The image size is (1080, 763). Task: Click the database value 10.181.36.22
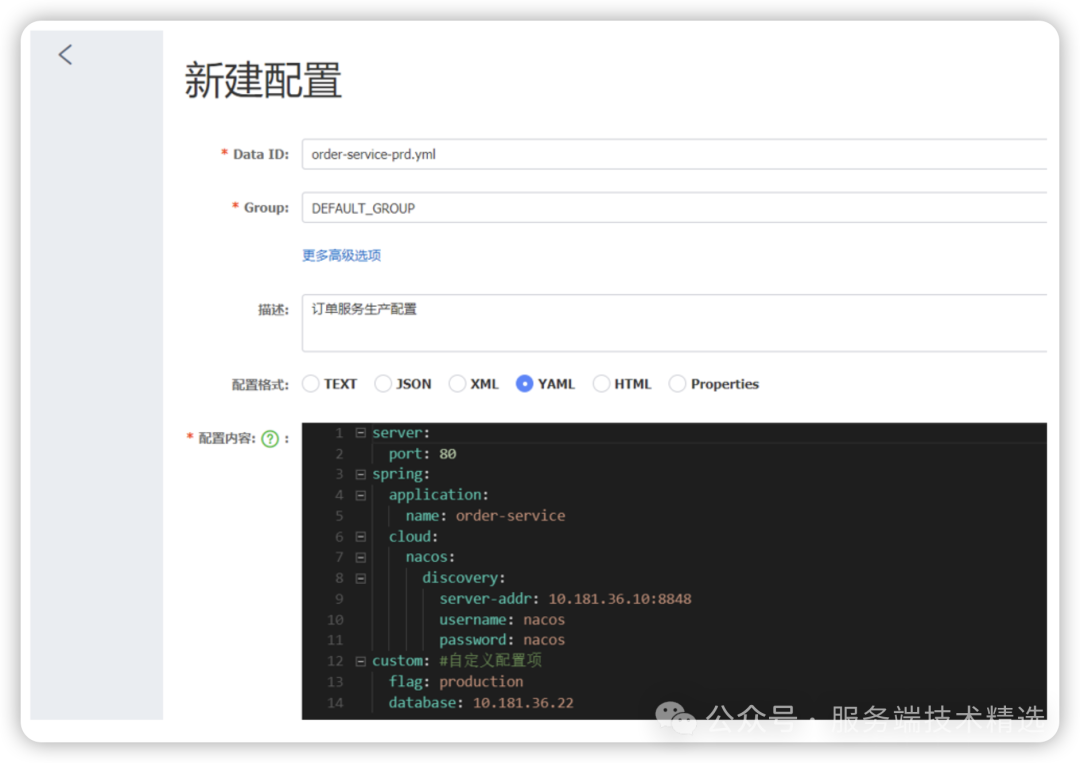click(523, 702)
